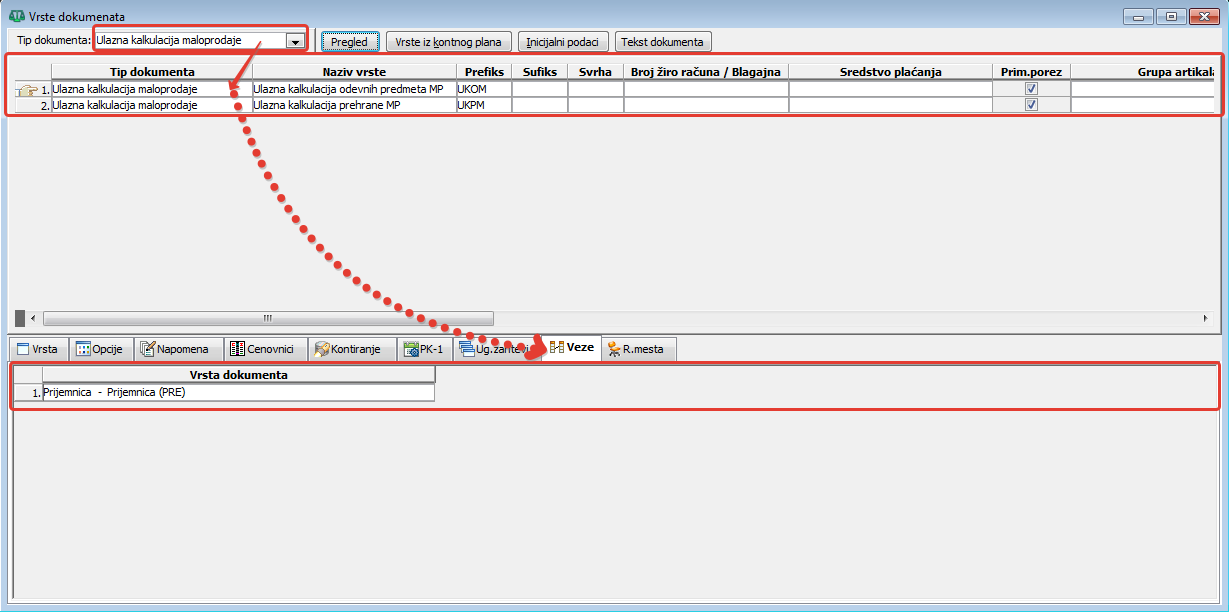The image size is (1229, 612).
Task: Click the UKOM prefix cell
Action: 484,89
